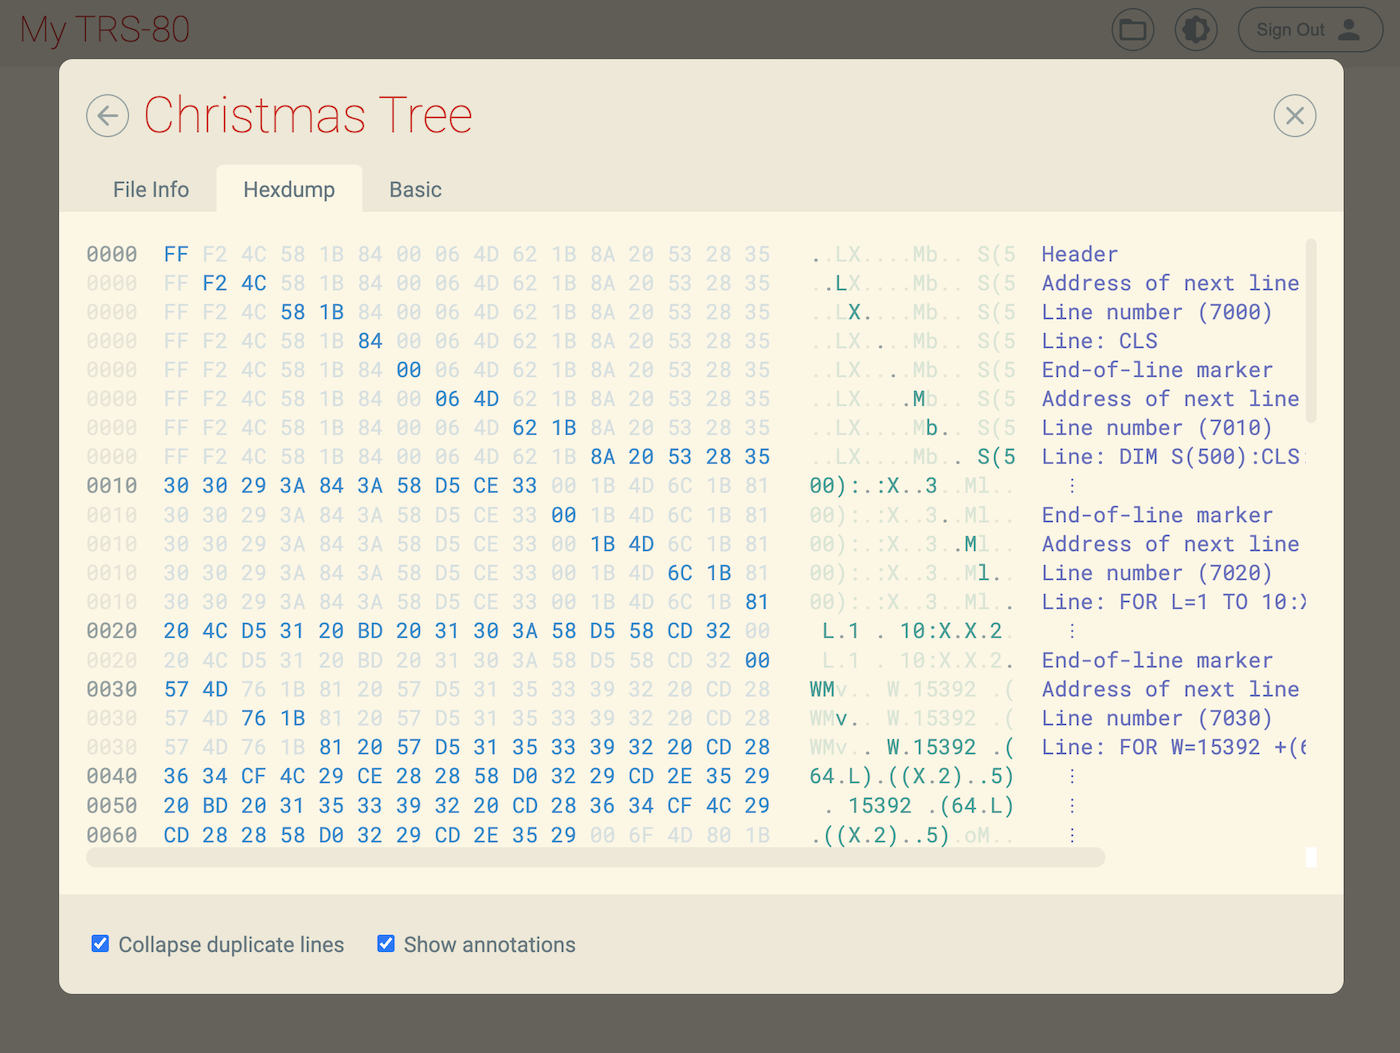Click the Line: CLS annotation
The image size is (1400, 1053).
tap(1099, 341)
